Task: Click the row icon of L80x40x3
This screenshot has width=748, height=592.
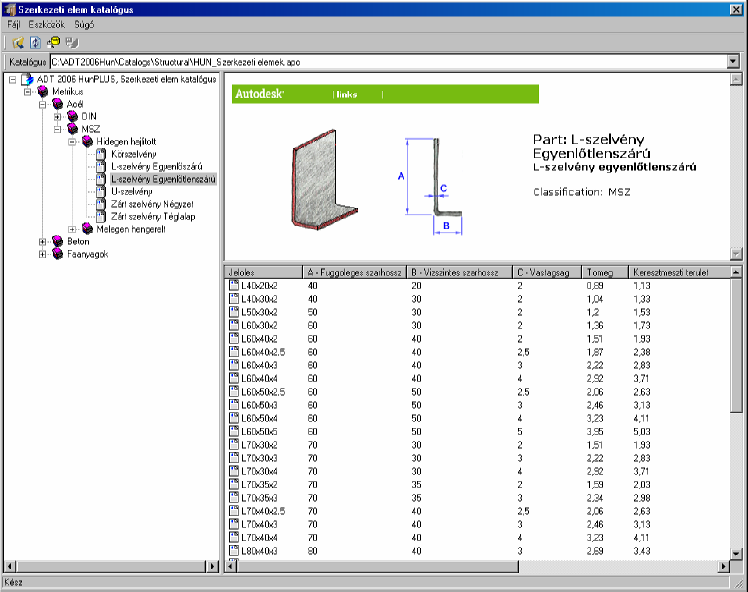Action: pyautogui.click(x=234, y=550)
